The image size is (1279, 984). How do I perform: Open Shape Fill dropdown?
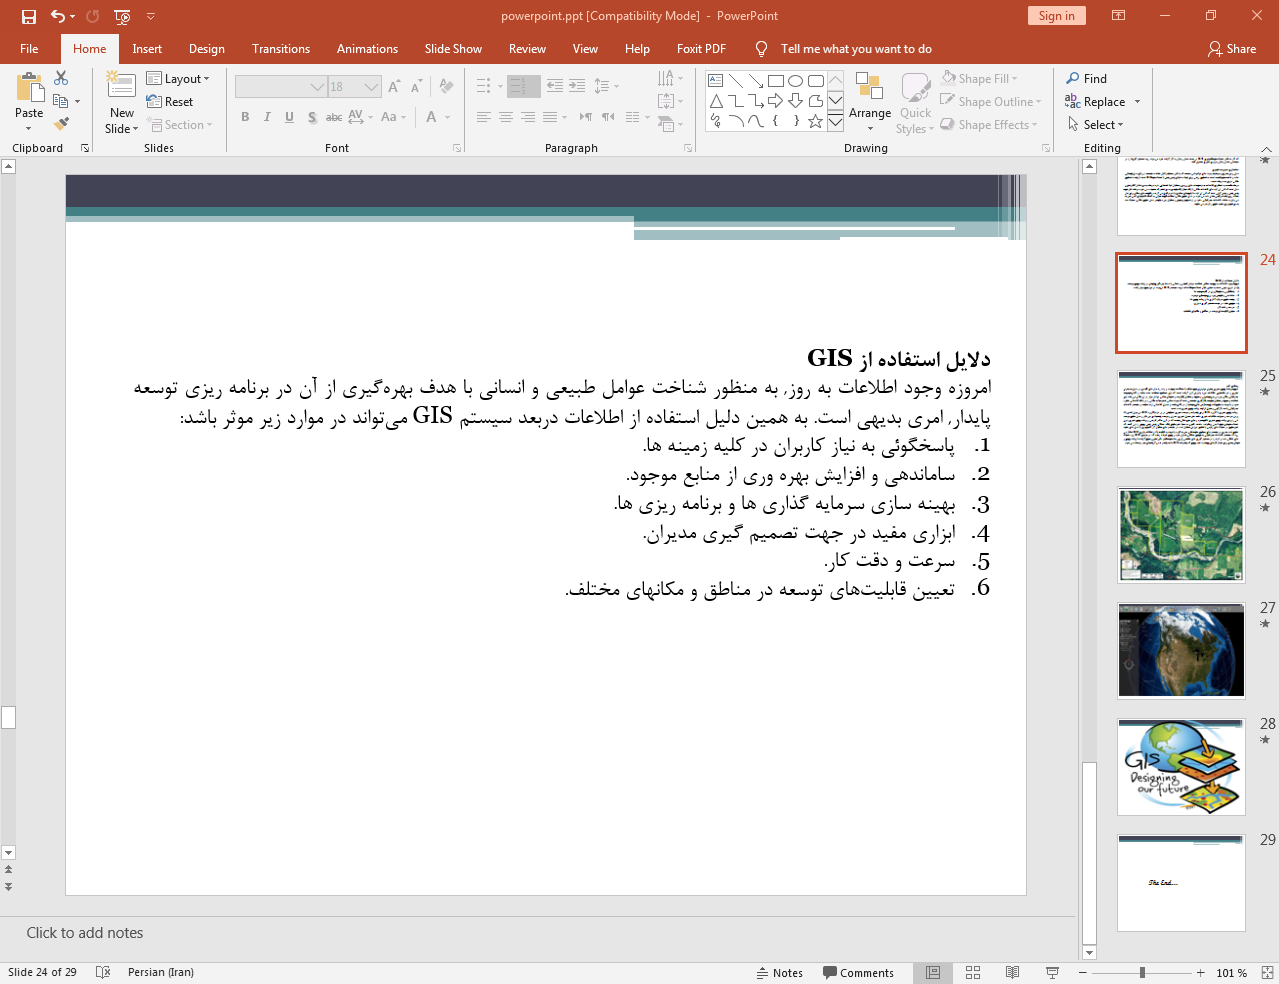click(x=979, y=78)
